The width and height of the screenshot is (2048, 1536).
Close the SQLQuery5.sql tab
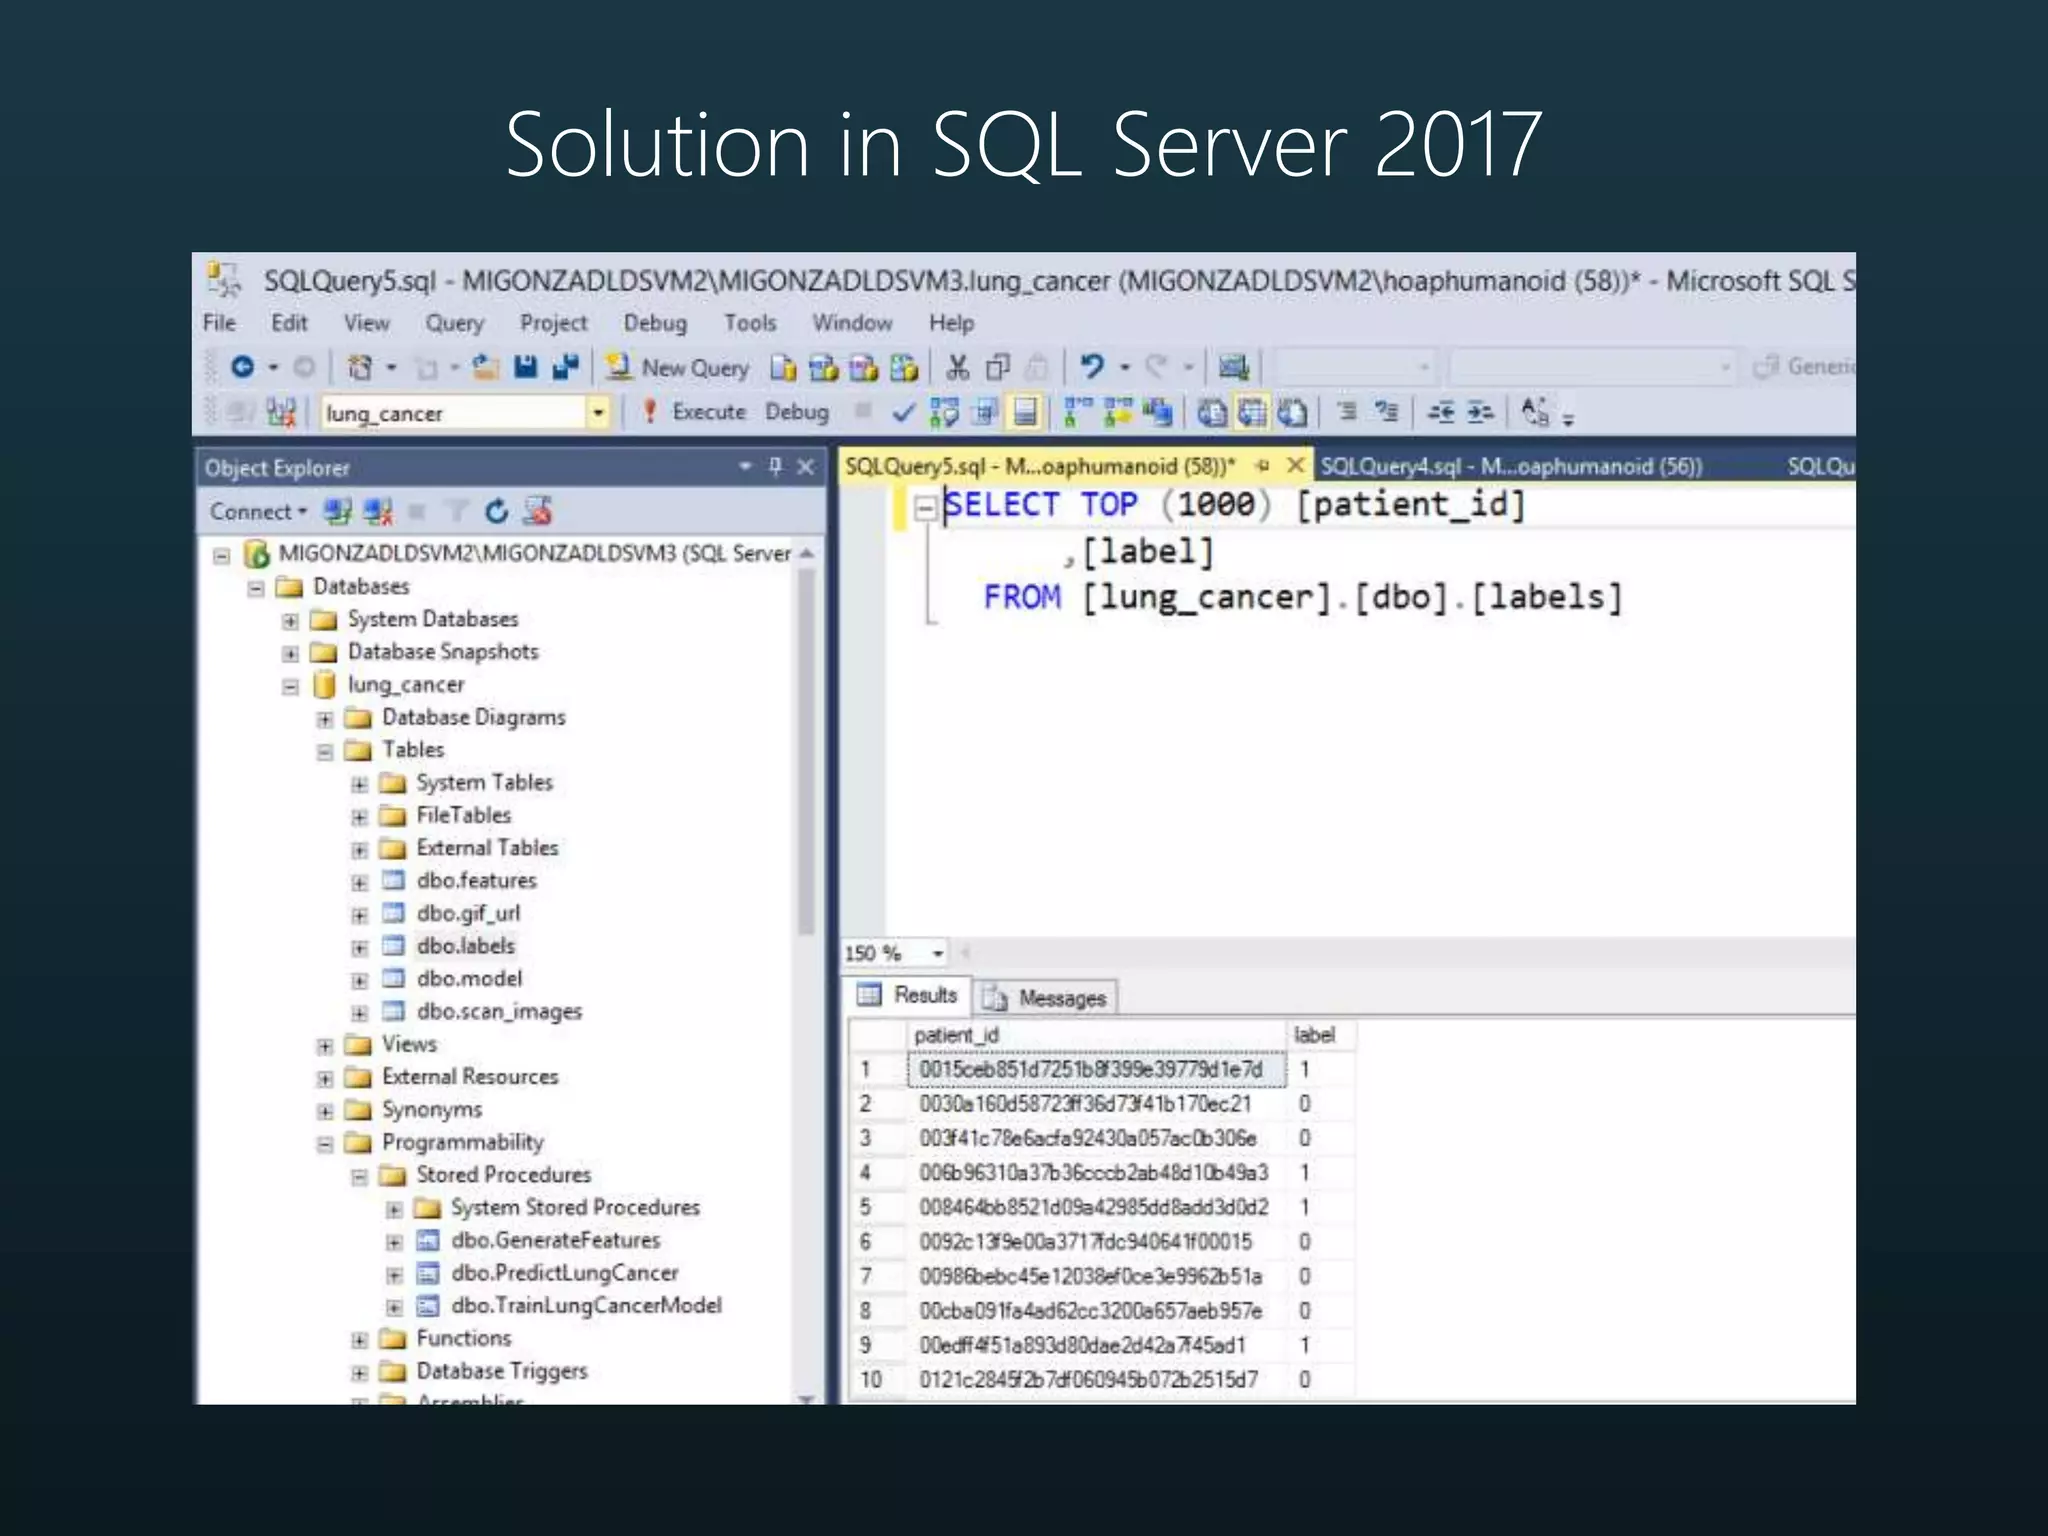tap(1295, 465)
